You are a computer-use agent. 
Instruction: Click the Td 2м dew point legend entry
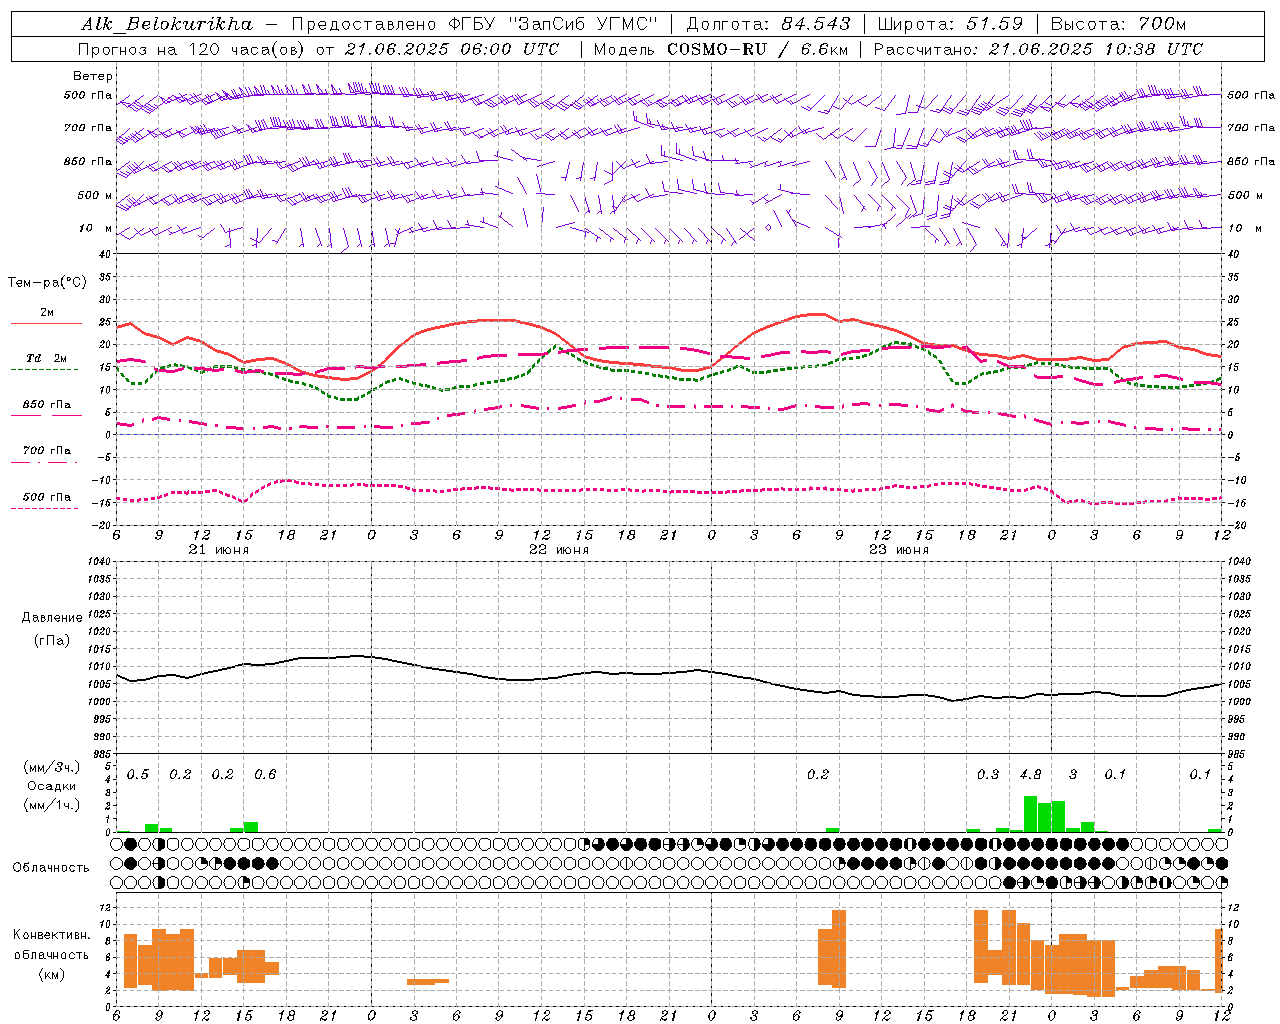[46, 358]
